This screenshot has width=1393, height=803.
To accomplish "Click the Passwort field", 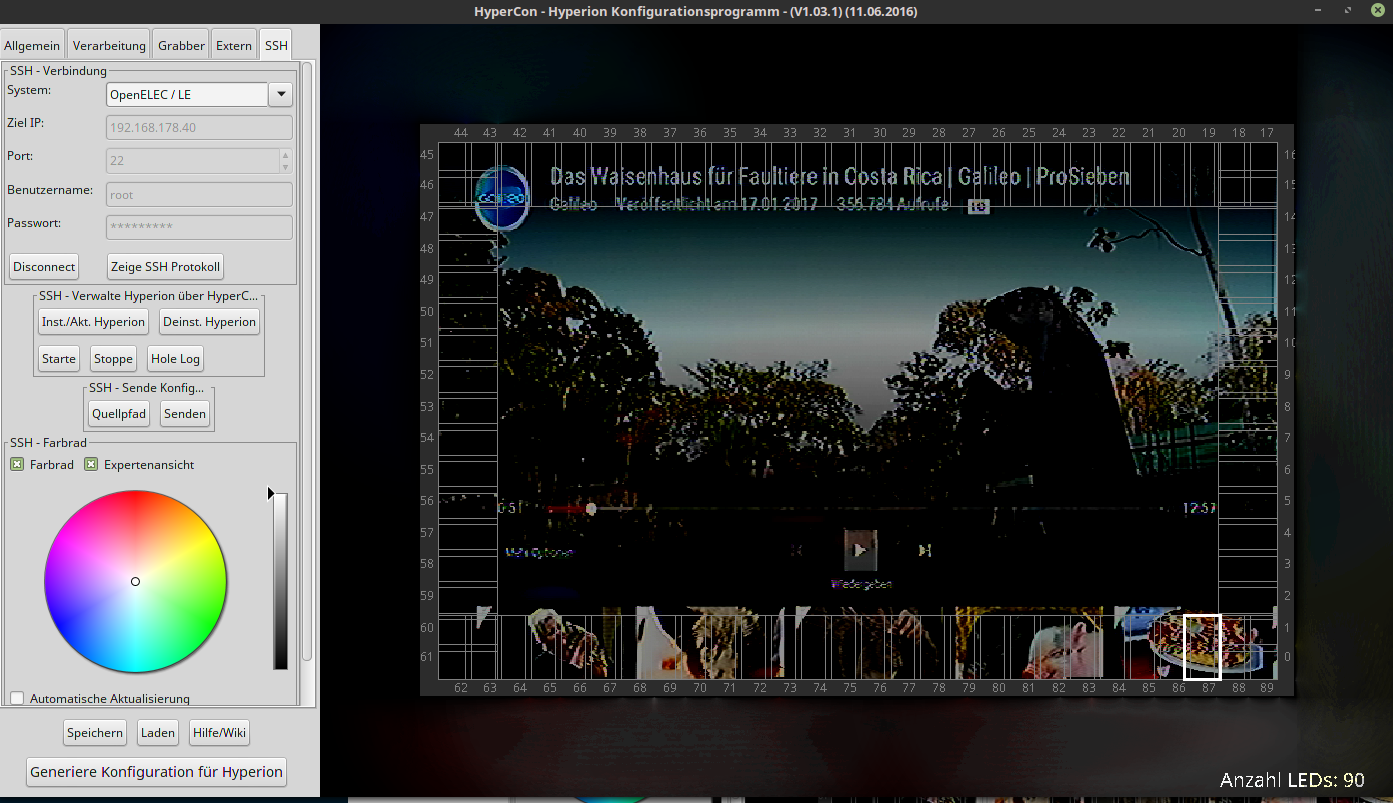I will 199,227.
